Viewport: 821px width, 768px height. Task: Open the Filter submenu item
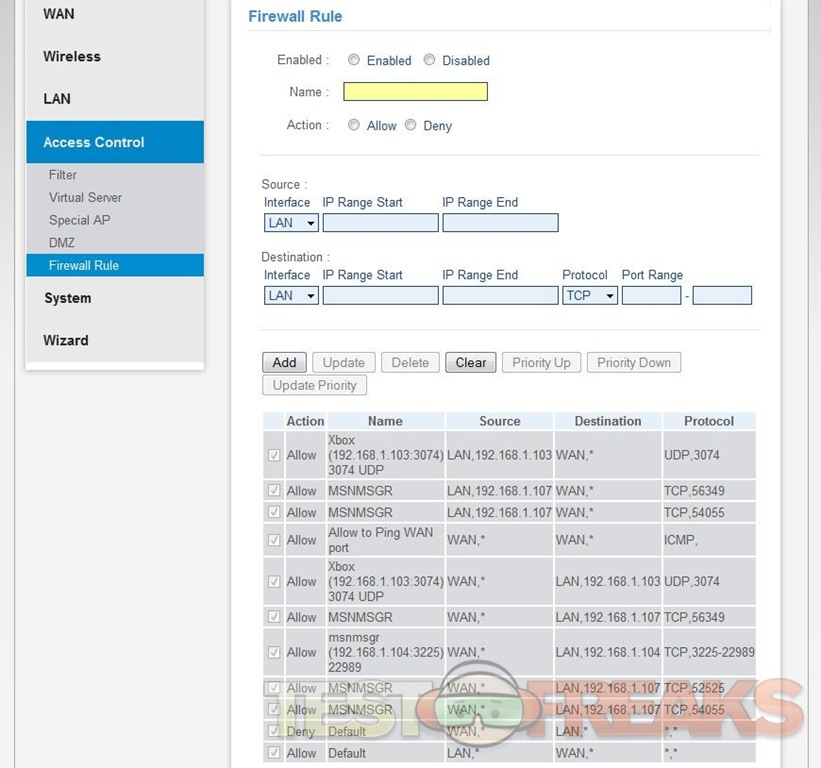(63, 175)
